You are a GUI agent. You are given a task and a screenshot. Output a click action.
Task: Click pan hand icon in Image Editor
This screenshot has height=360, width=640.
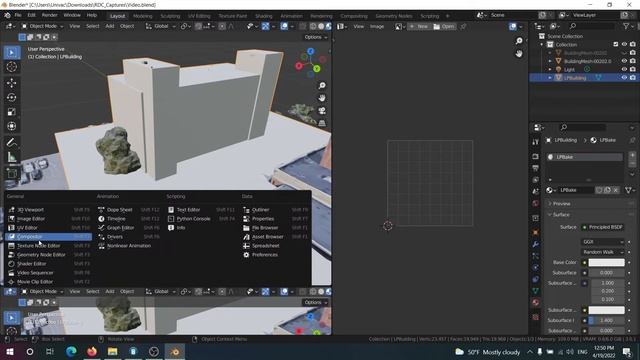(519, 53)
